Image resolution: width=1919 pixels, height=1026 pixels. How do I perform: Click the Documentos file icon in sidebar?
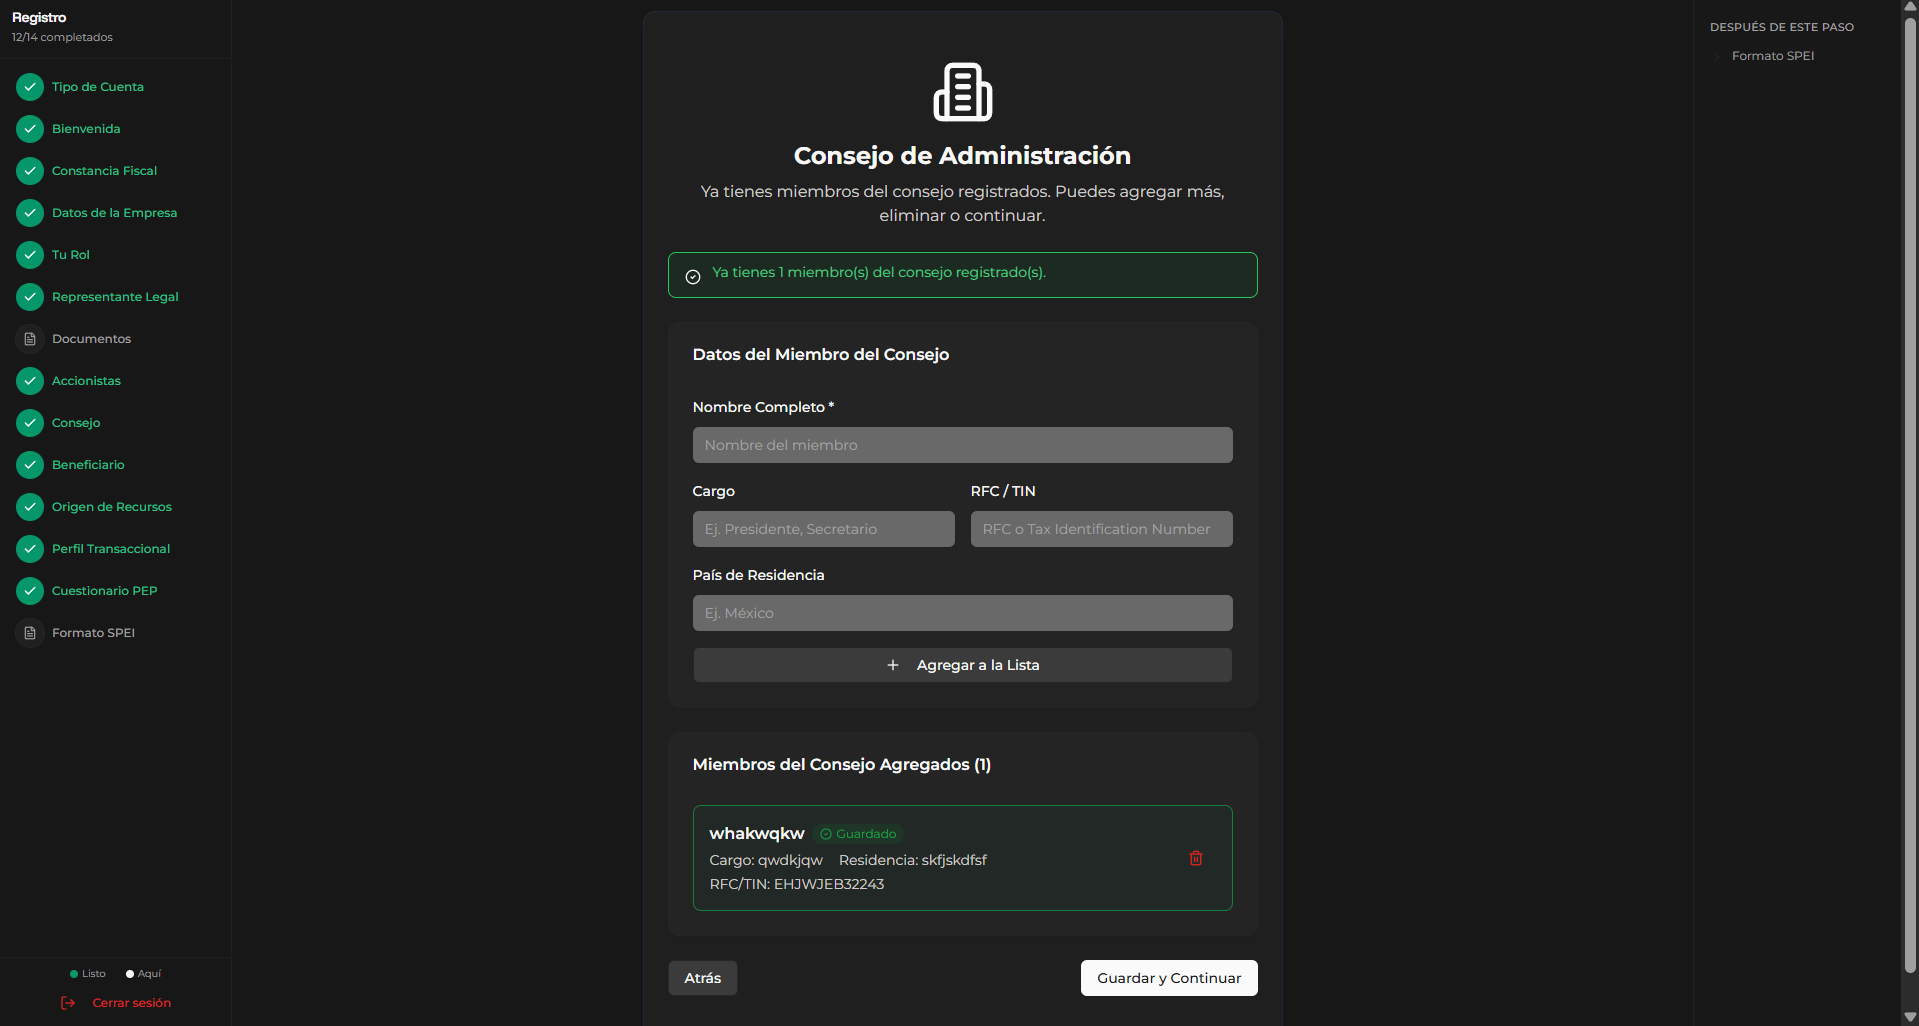[x=30, y=339]
